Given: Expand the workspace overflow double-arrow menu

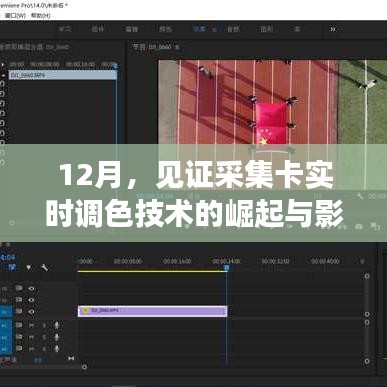Looking at the screenshot, I should click(x=333, y=29).
